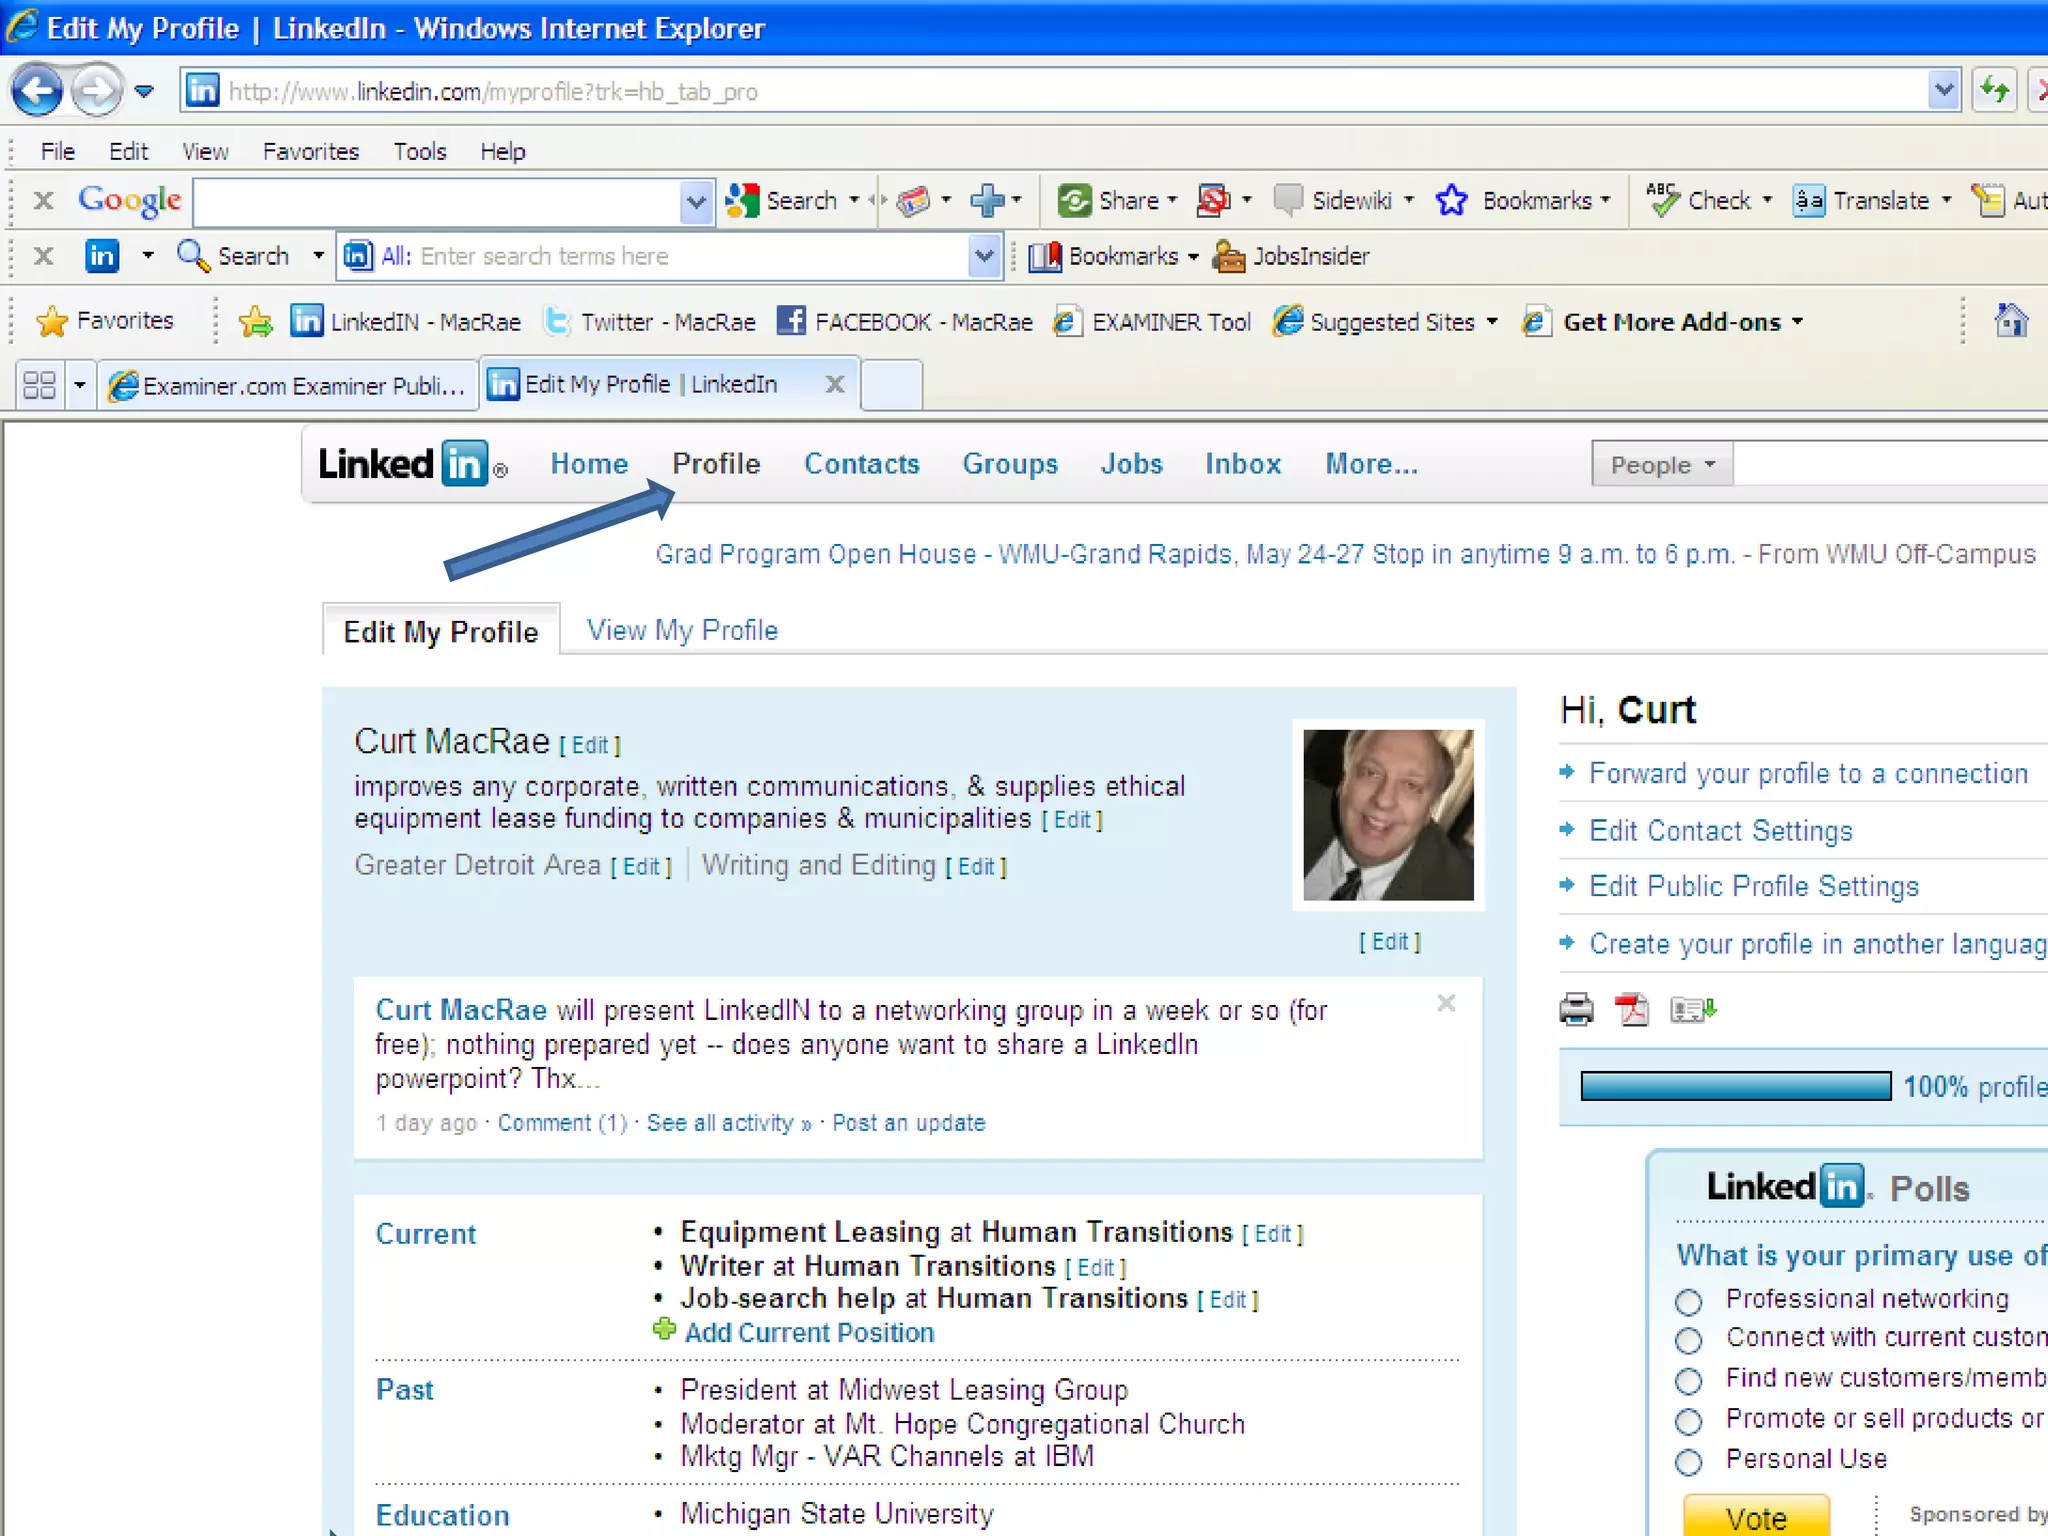Open FACEBOOK - MacRae favorites link

click(905, 321)
